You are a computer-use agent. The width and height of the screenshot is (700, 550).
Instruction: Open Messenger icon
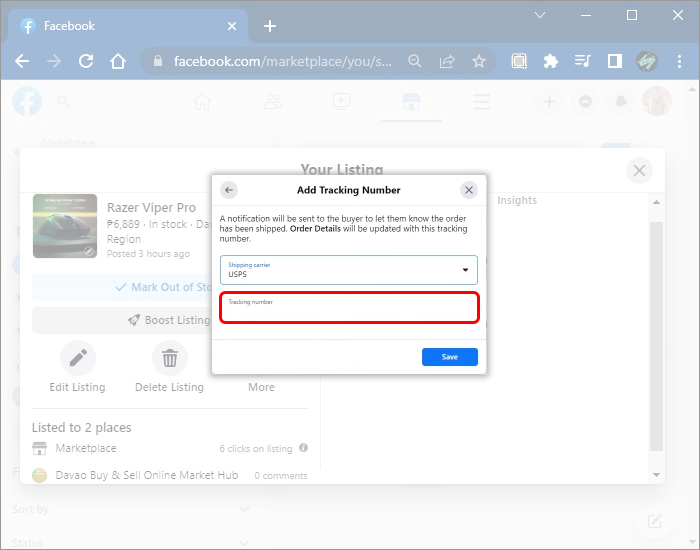(585, 102)
